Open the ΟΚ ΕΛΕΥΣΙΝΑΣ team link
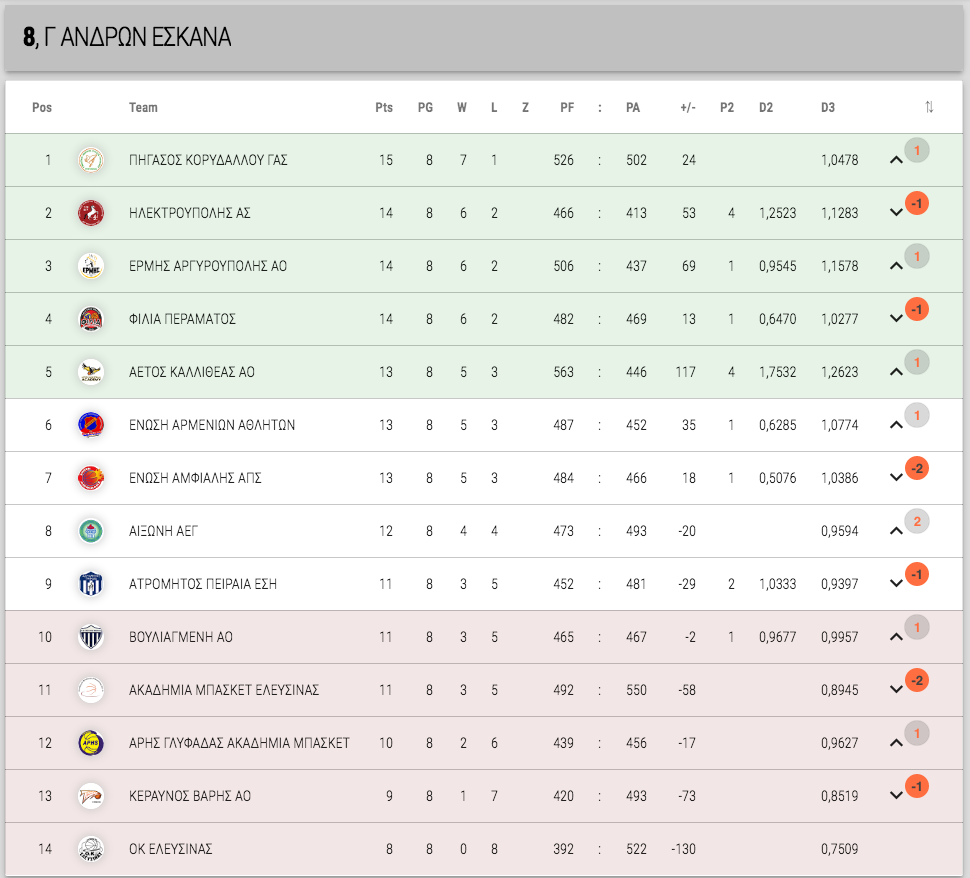970x878 pixels. pyautogui.click(x=170, y=849)
